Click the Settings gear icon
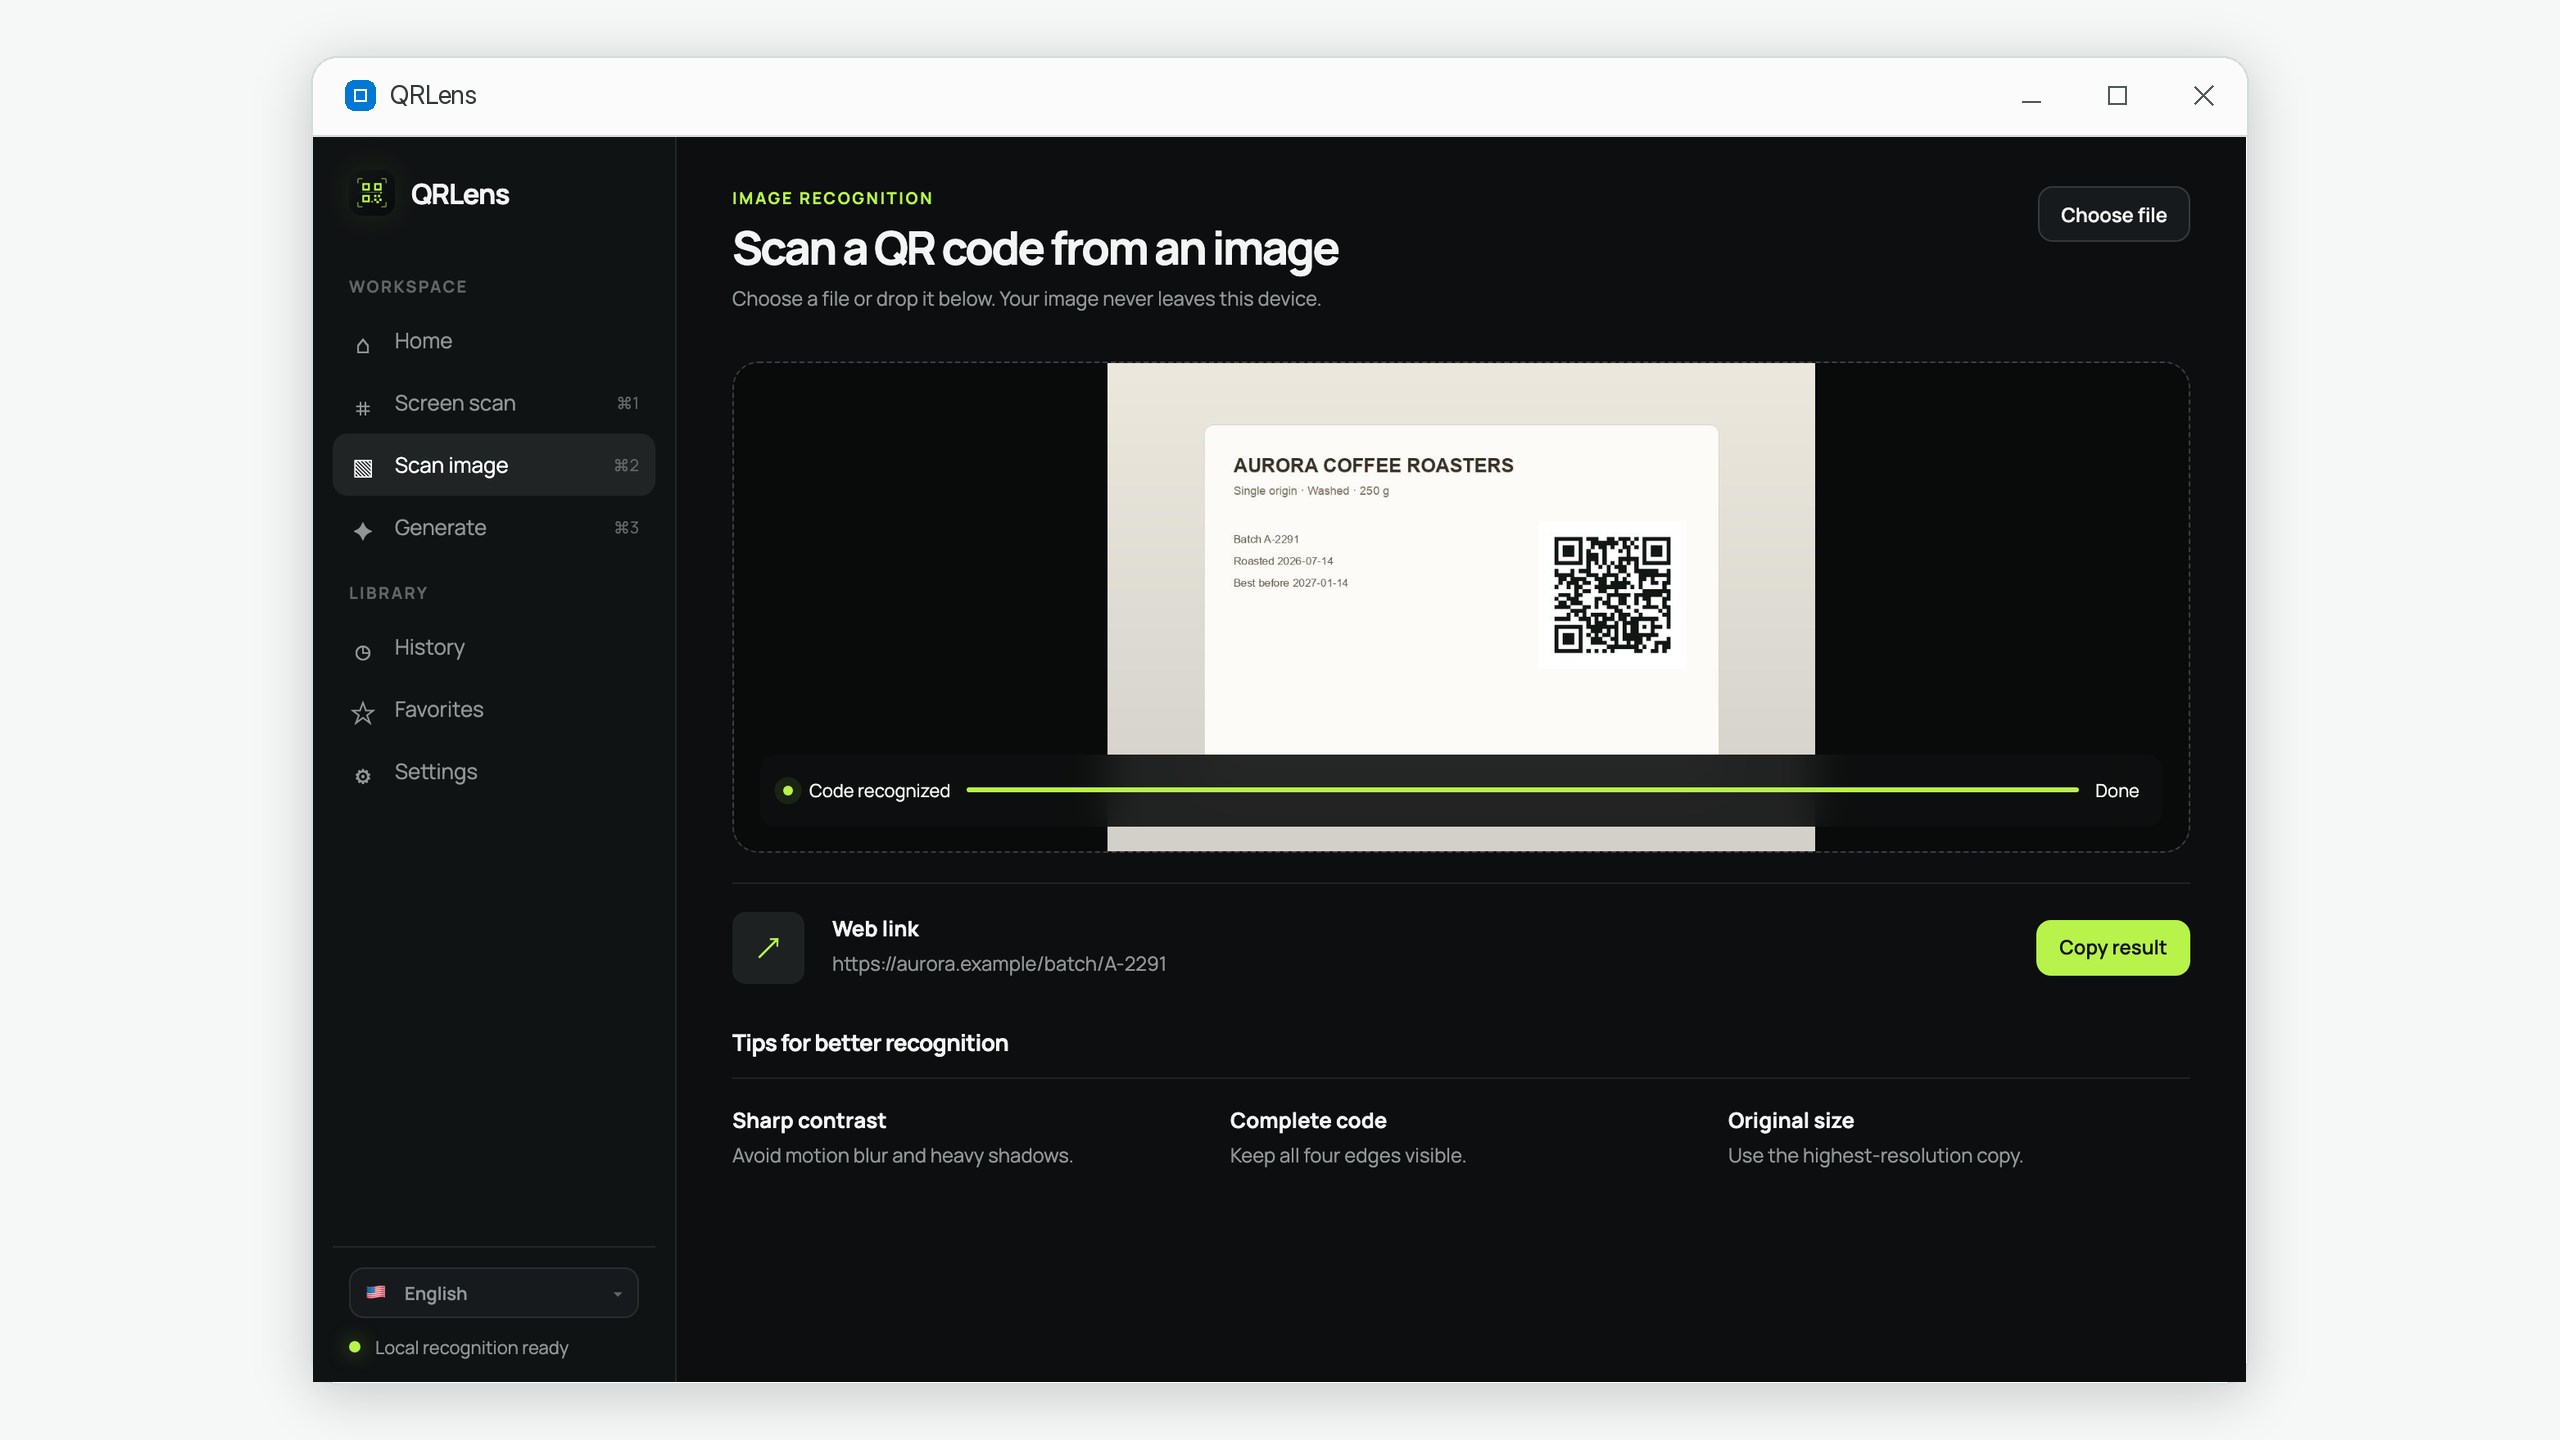 (x=363, y=776)
